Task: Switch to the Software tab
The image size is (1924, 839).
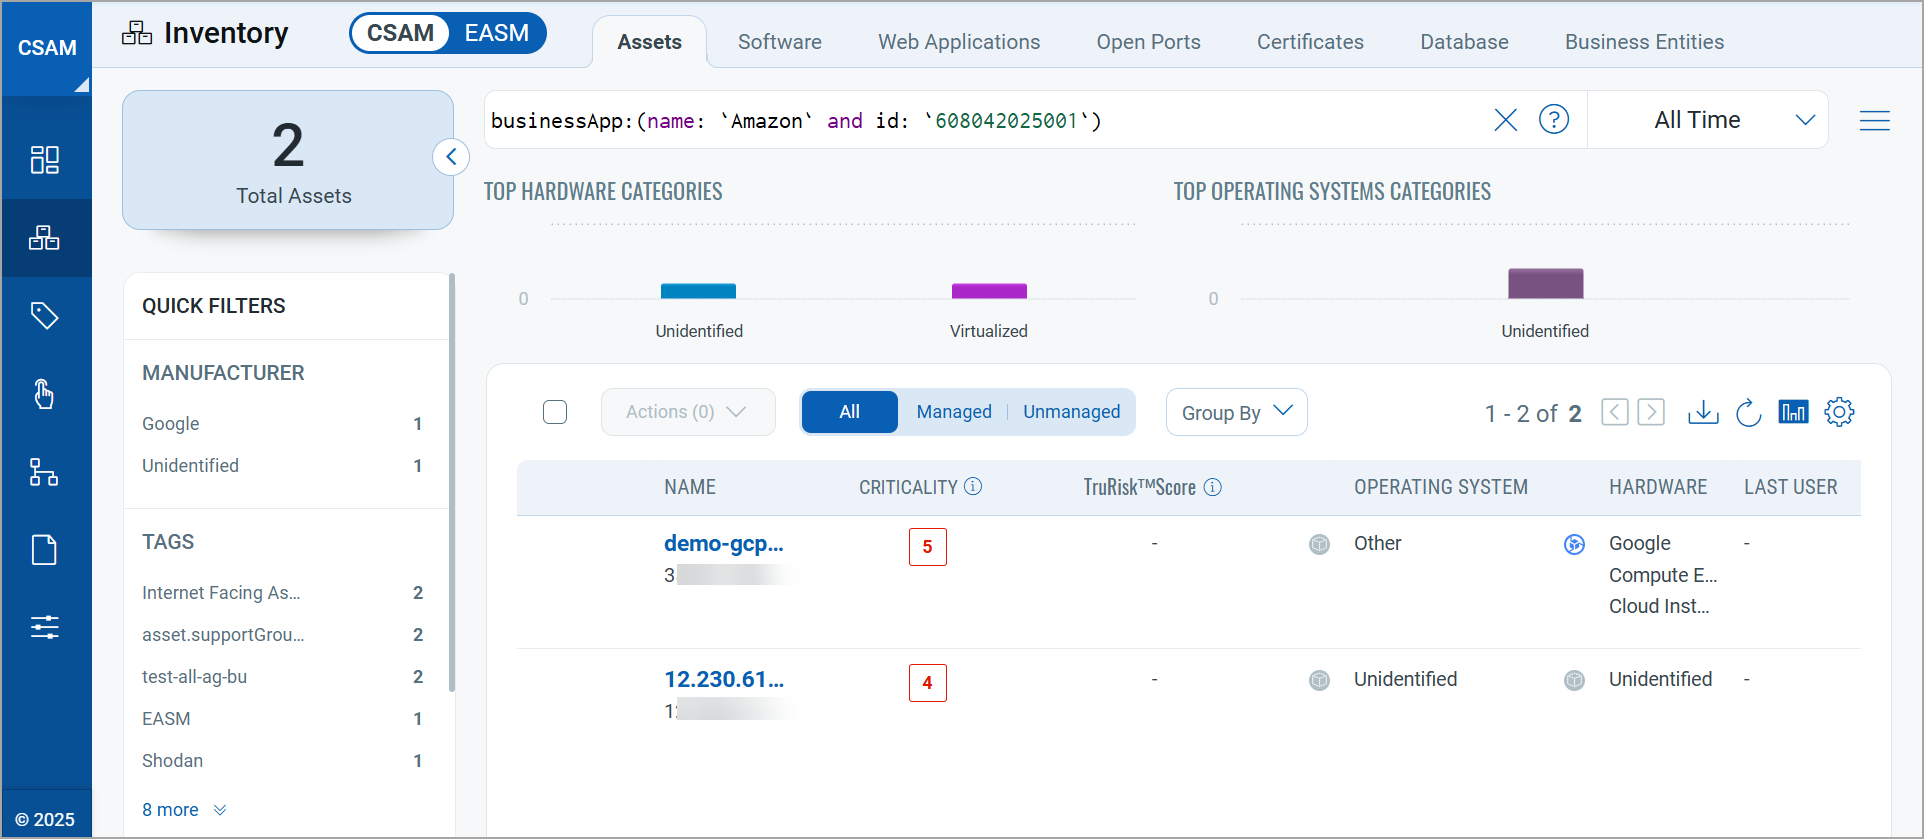Action: tap(780, 42)
